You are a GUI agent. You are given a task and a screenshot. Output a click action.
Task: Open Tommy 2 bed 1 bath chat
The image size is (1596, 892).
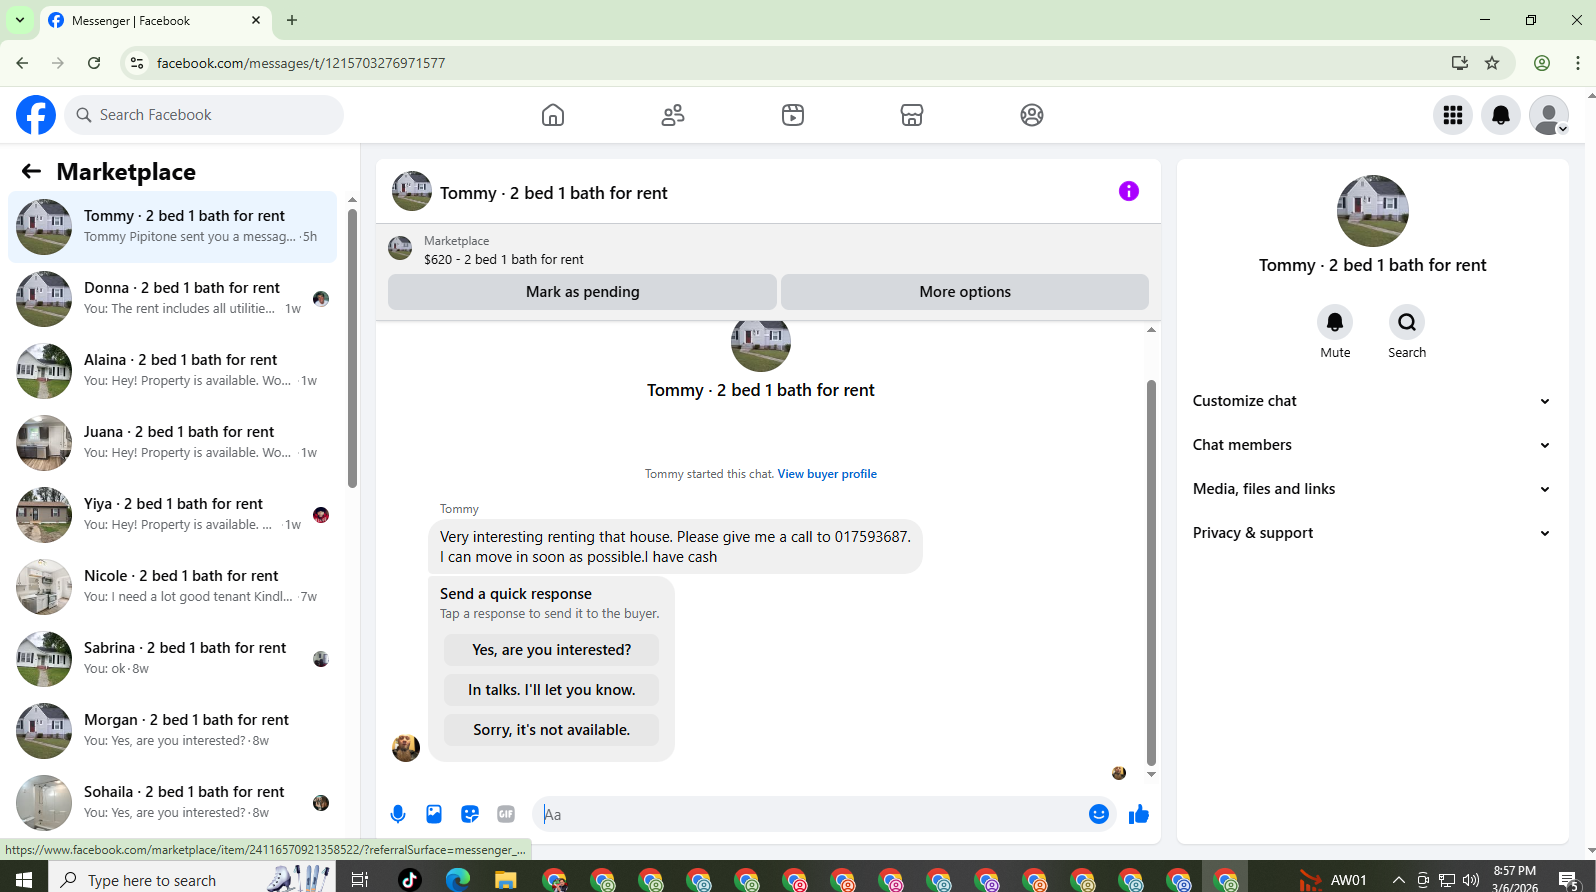(172, 227)
